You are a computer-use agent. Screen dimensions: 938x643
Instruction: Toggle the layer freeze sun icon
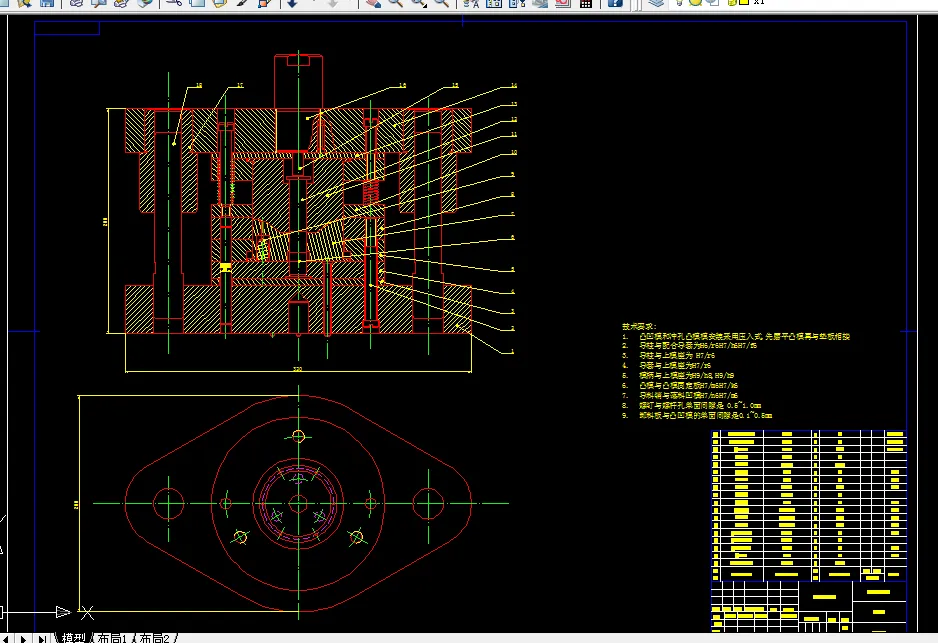tap(695, 2)
